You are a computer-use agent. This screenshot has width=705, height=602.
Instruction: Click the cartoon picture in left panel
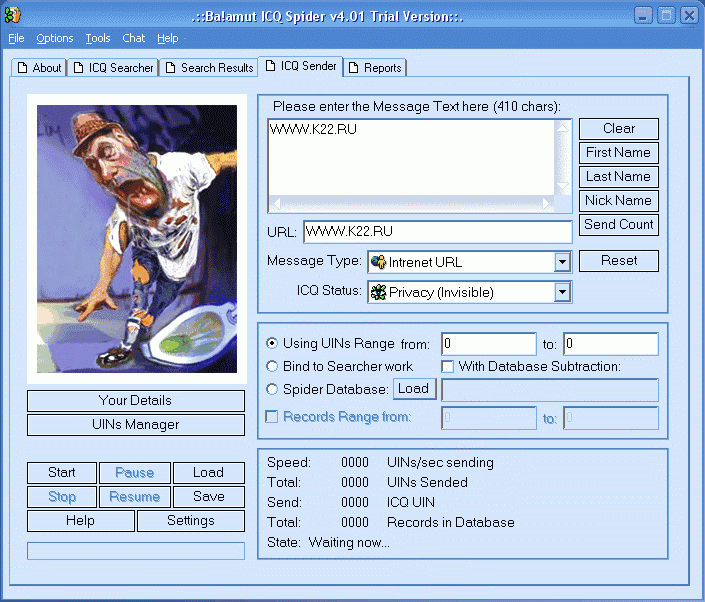137,239
